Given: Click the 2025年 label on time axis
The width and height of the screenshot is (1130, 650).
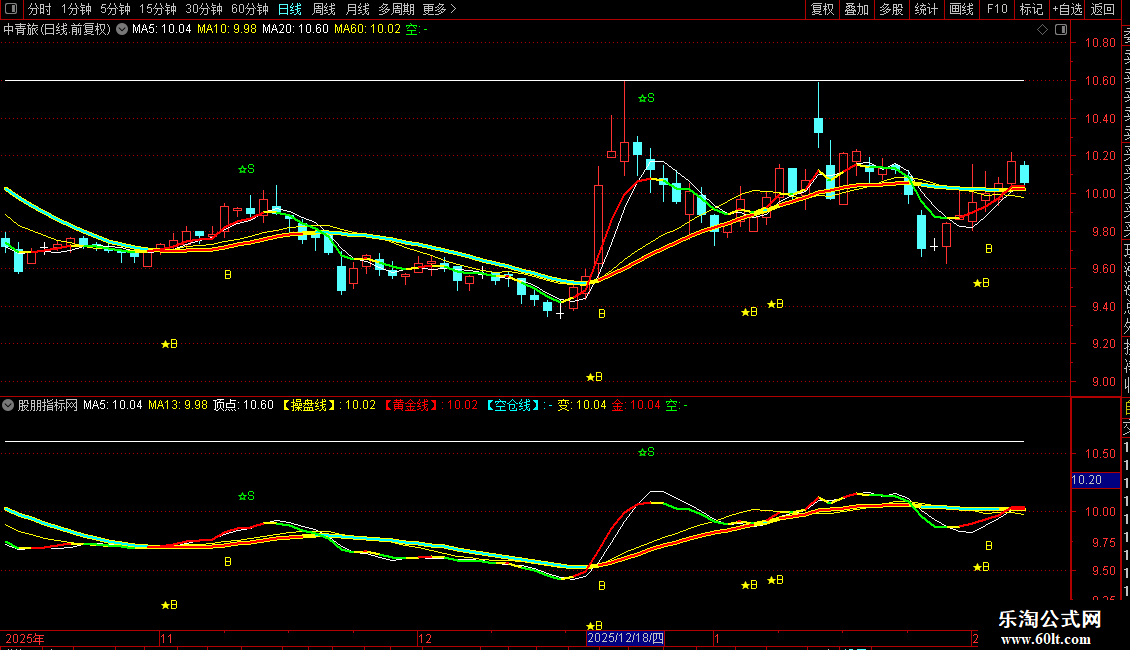Looking at the screenshot, I should point(25,638).
